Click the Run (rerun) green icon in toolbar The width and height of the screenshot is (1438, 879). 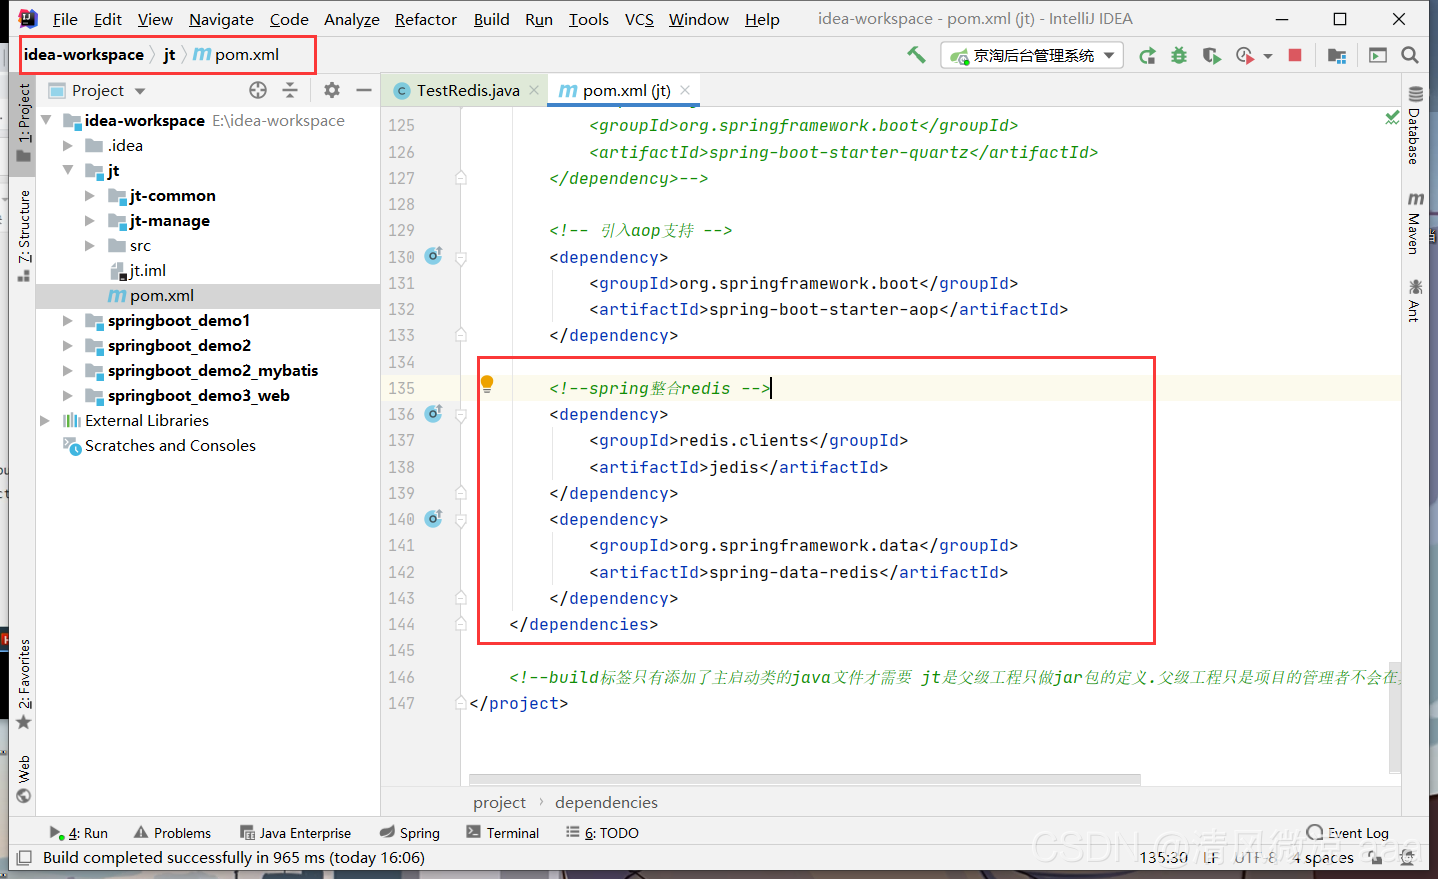(x=1147, y=56)
